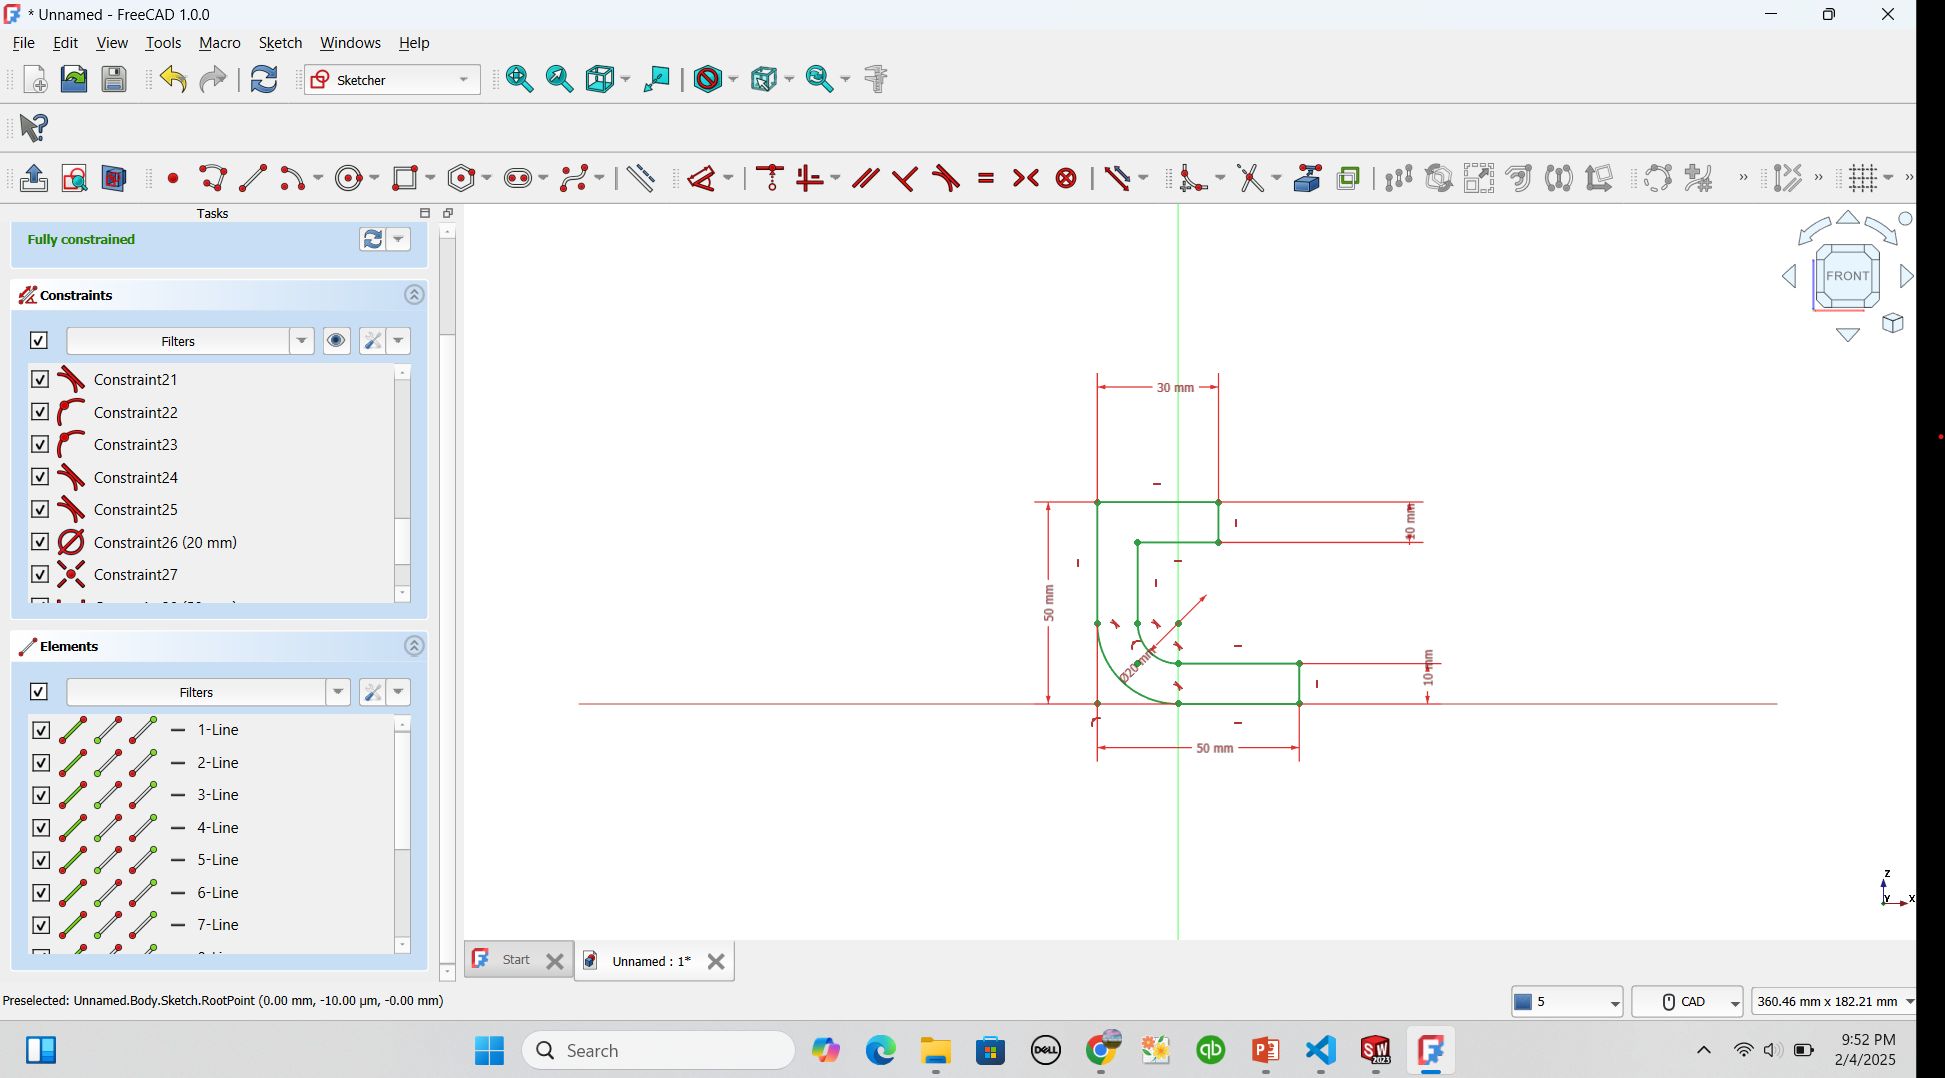Apply symmetric constraint tool
Image resolution: width=1945 pixels, height=1078 pixels.
pos(1026,179)
